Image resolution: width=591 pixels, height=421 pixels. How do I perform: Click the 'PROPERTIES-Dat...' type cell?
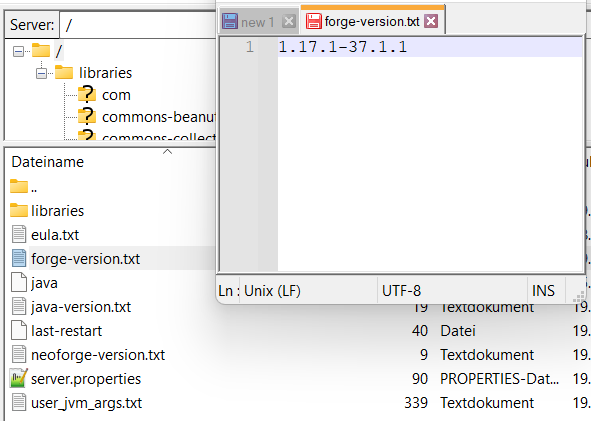499,379
